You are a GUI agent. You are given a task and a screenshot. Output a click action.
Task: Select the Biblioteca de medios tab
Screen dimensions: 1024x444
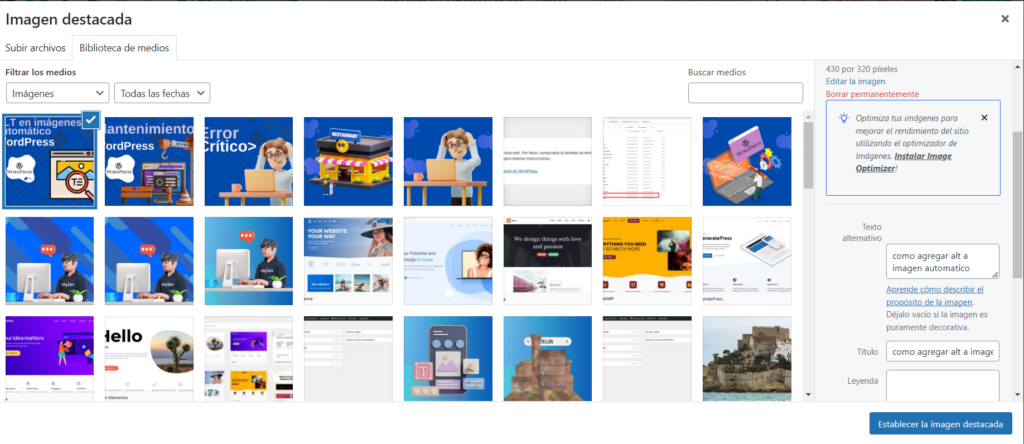[125, 47]
